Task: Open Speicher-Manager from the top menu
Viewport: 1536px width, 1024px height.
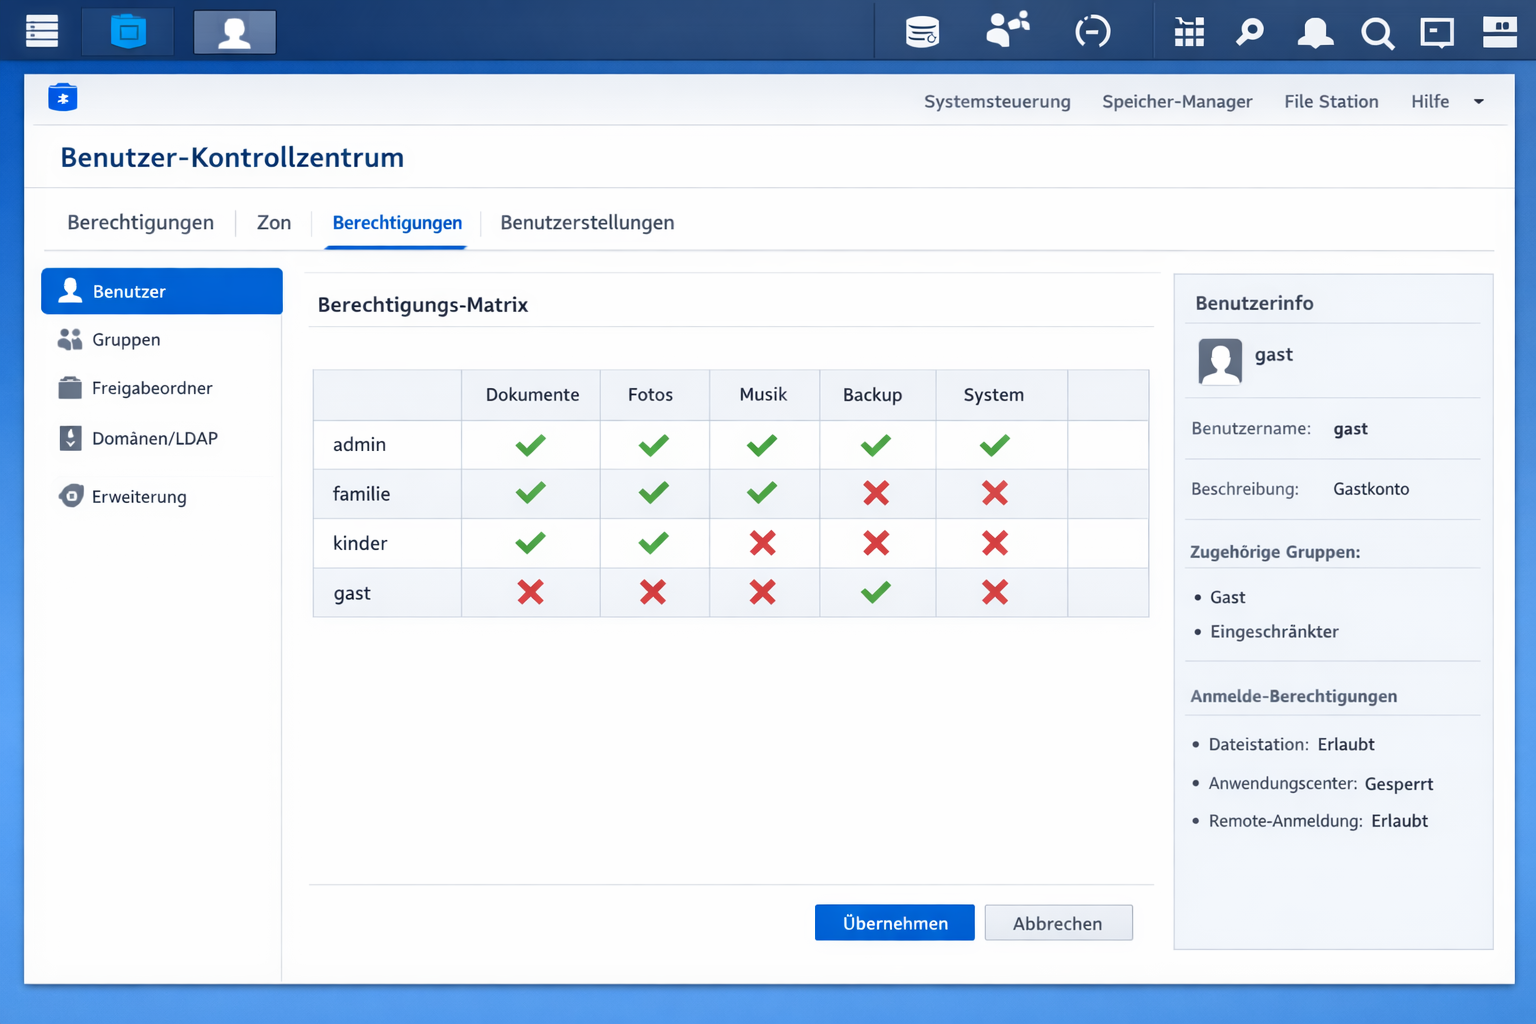Action: click(1177, 101)
